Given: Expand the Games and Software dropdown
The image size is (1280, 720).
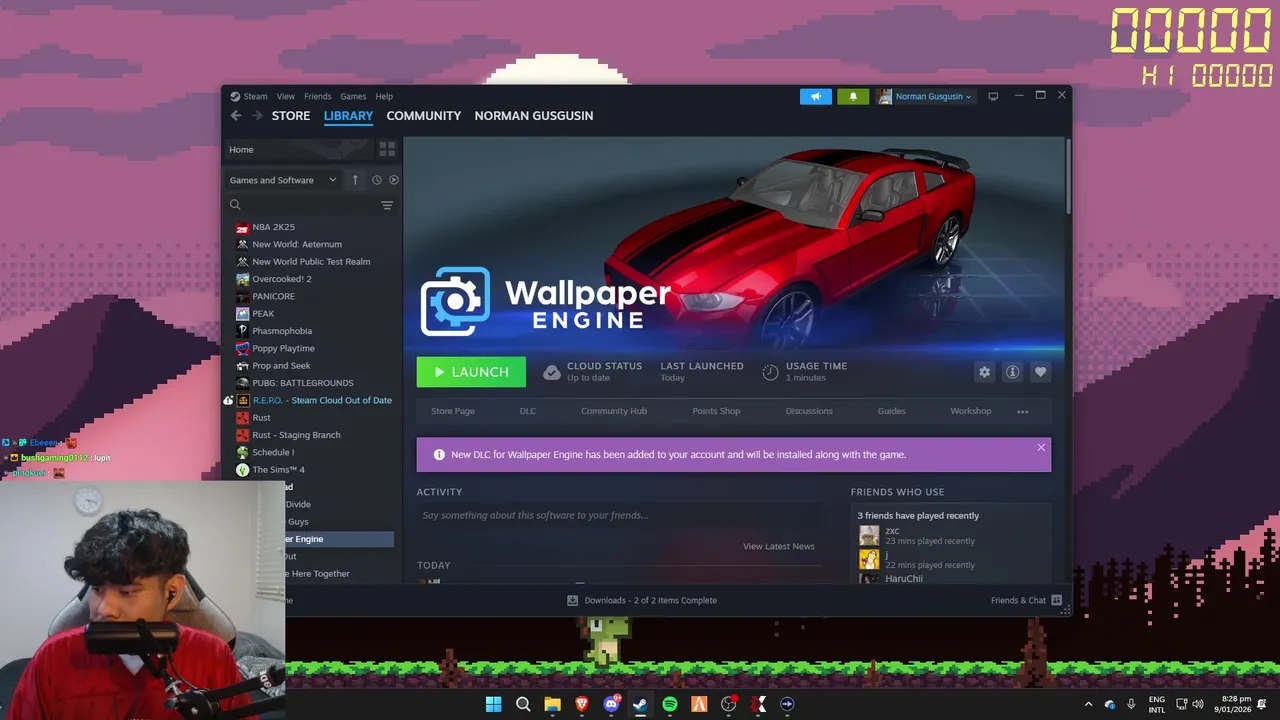Looking at the screenshot, I should coord(283,180).
